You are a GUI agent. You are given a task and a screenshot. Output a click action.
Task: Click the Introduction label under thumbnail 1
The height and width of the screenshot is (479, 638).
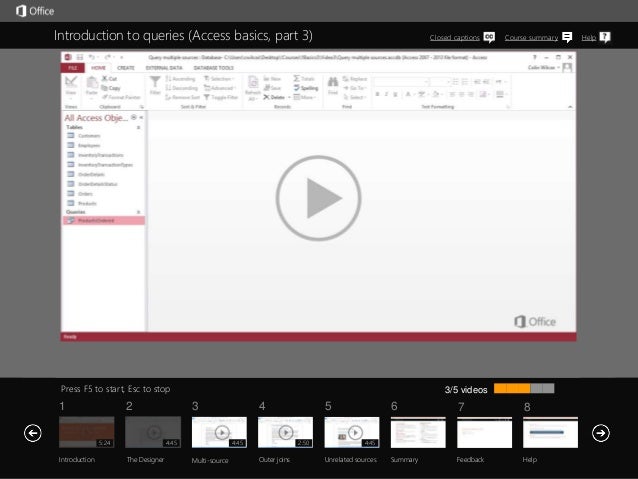click(76, 459)
